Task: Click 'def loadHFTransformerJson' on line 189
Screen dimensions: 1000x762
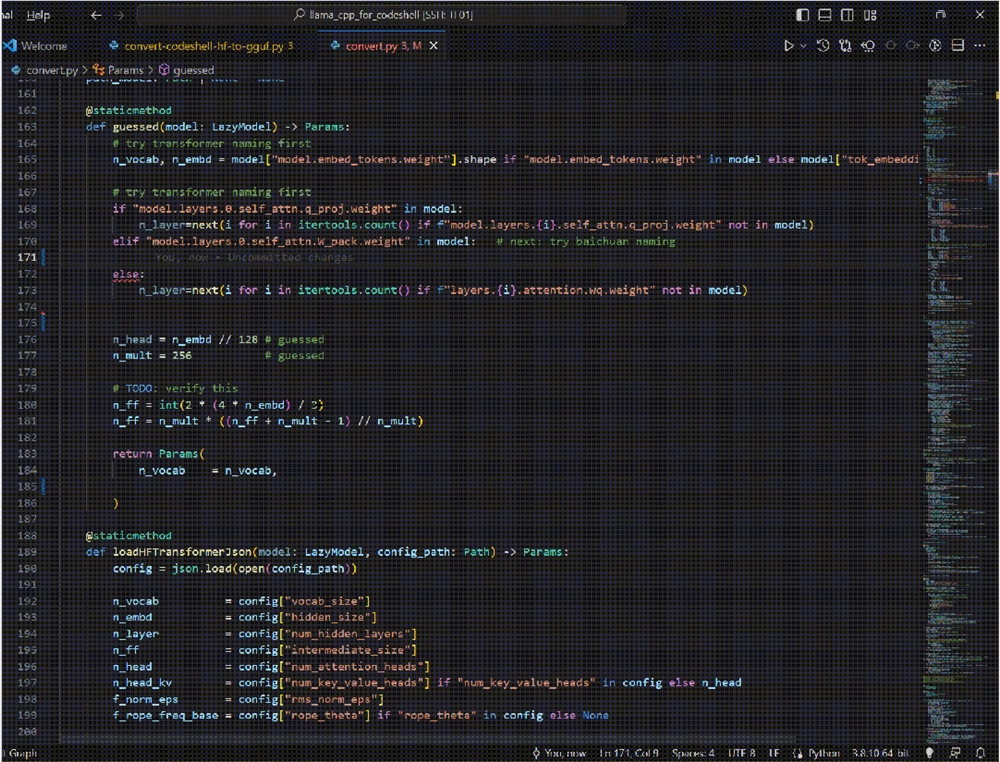Action: 169,552
